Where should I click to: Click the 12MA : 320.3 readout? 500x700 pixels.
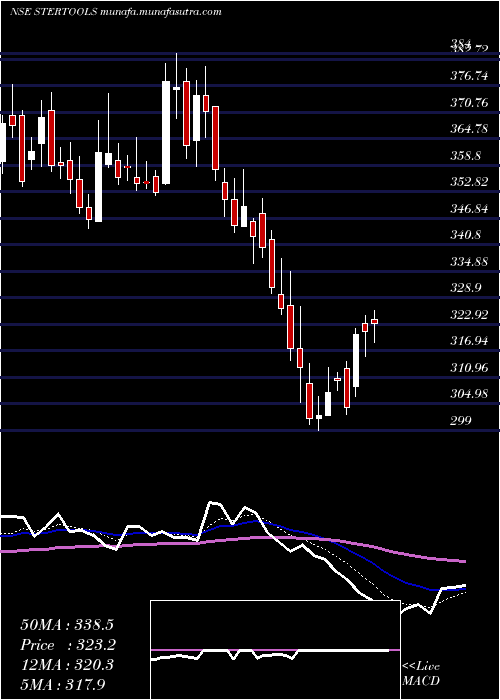67,665
